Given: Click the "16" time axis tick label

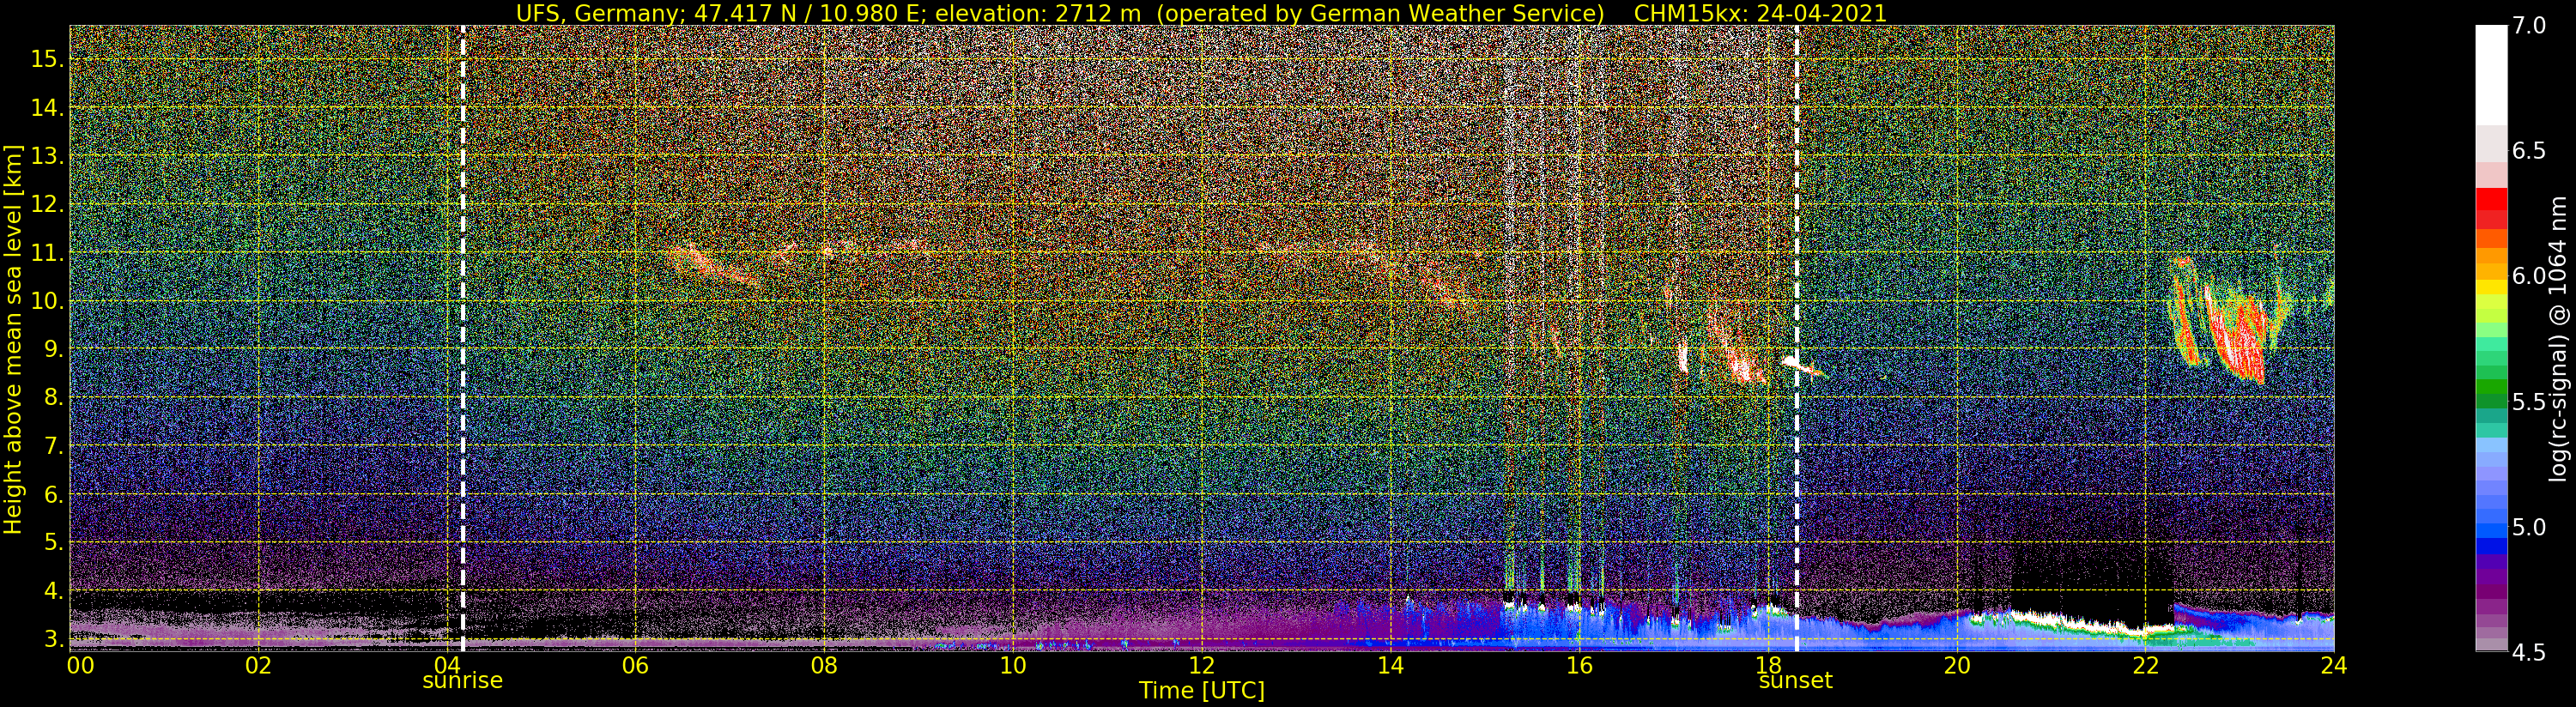Looking at the screenshot, I should 1579,665.
